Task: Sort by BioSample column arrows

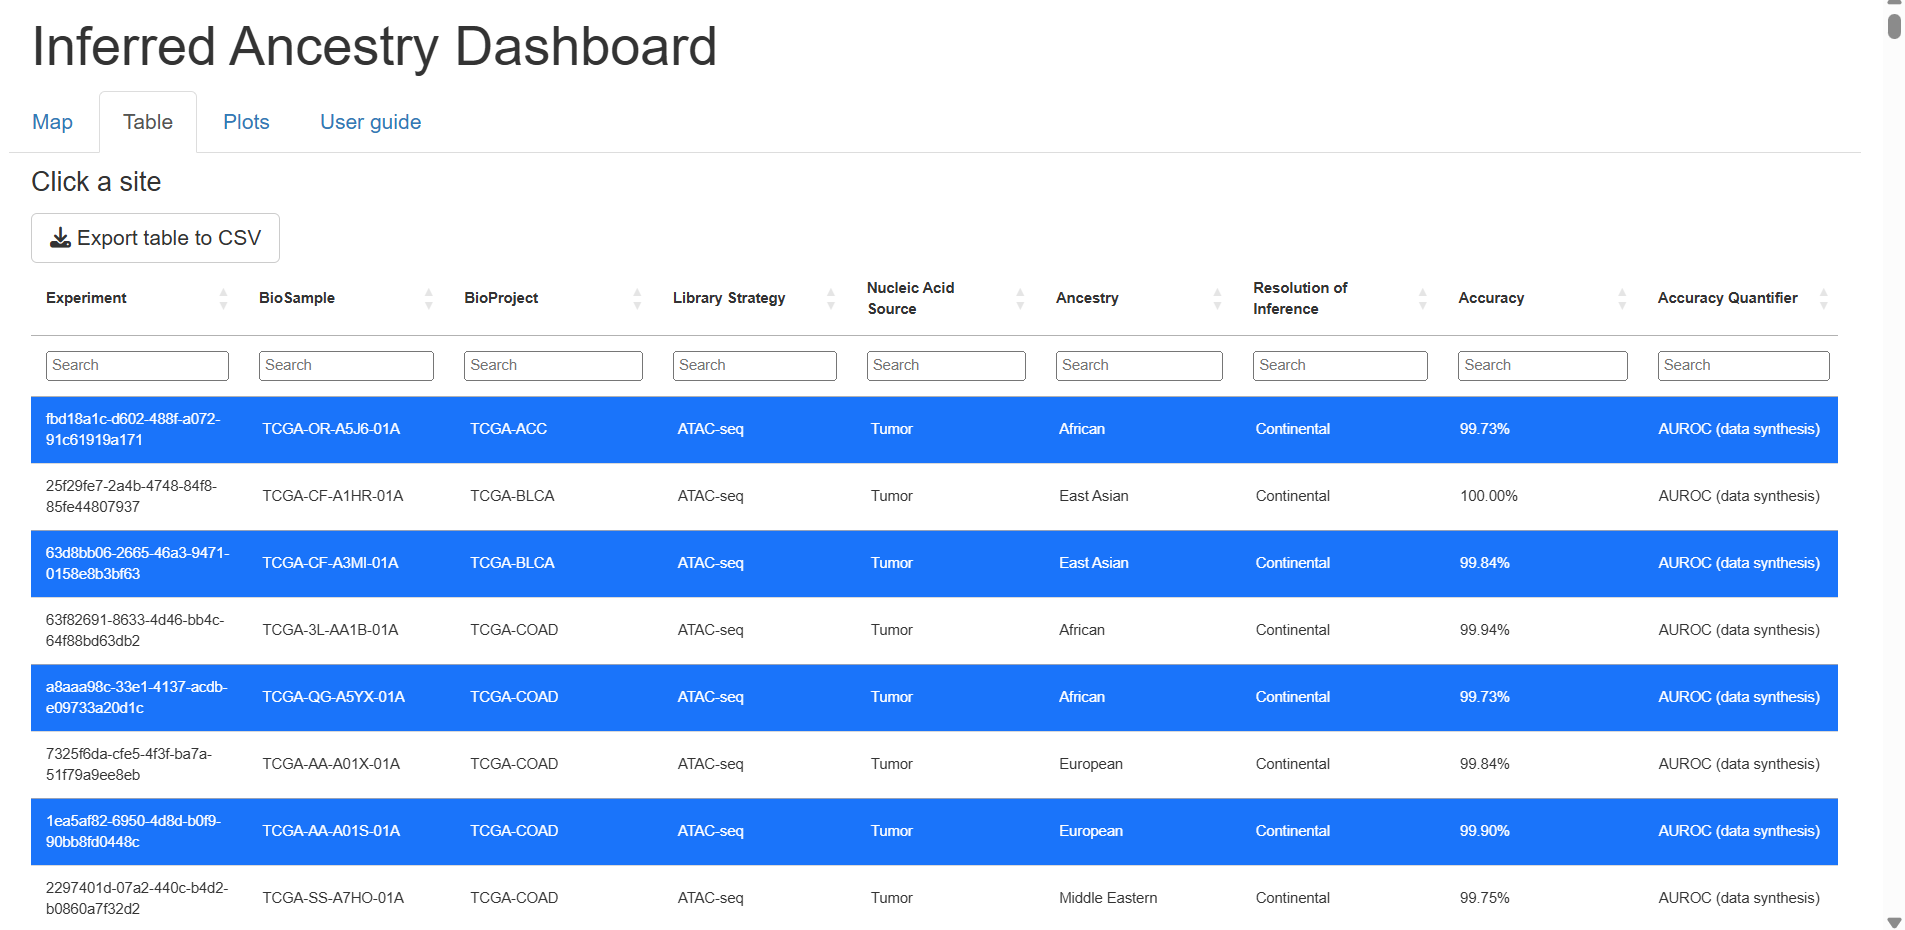Action: tap(428, 298)
